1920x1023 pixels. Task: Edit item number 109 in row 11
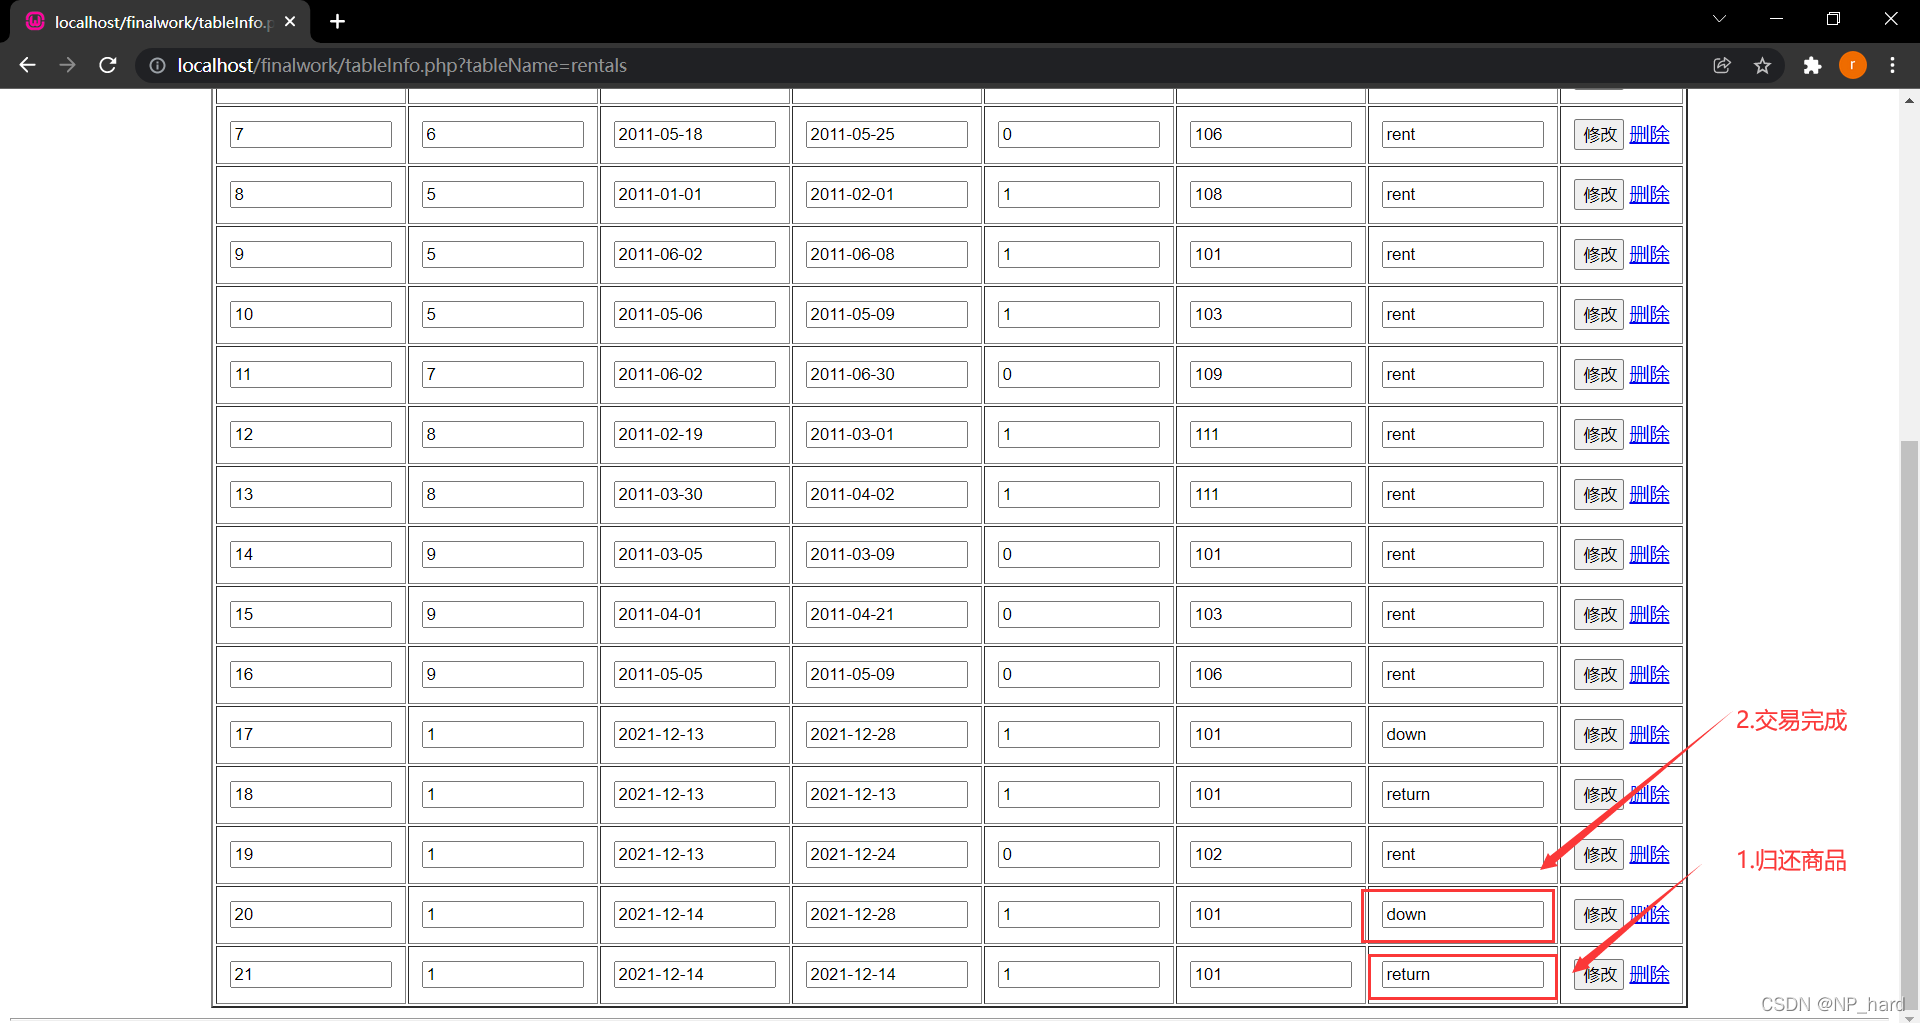(1270, 374)
